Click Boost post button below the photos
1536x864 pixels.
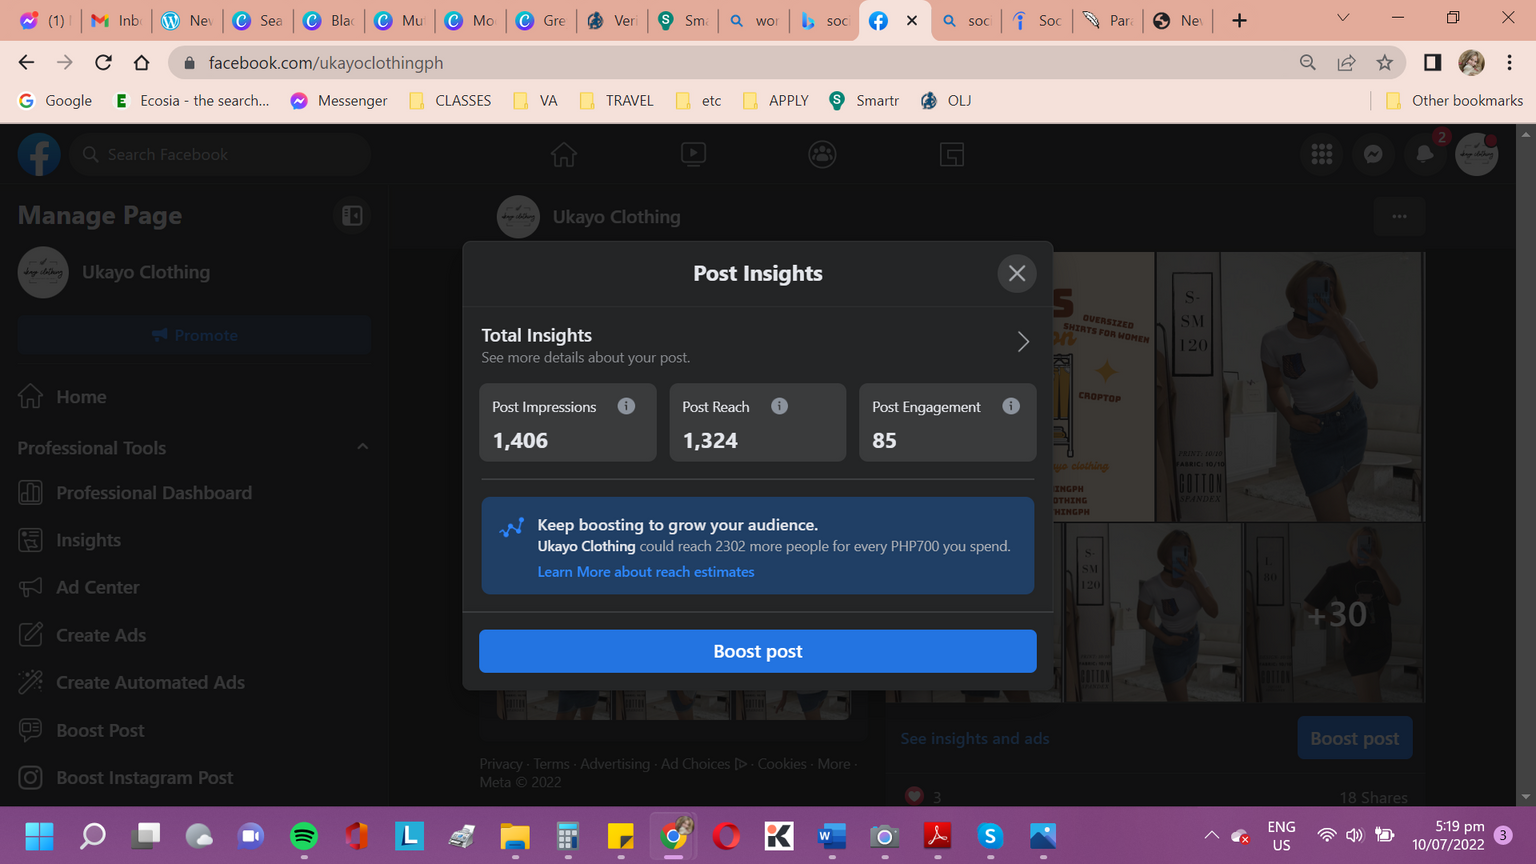coord(1354,738)
